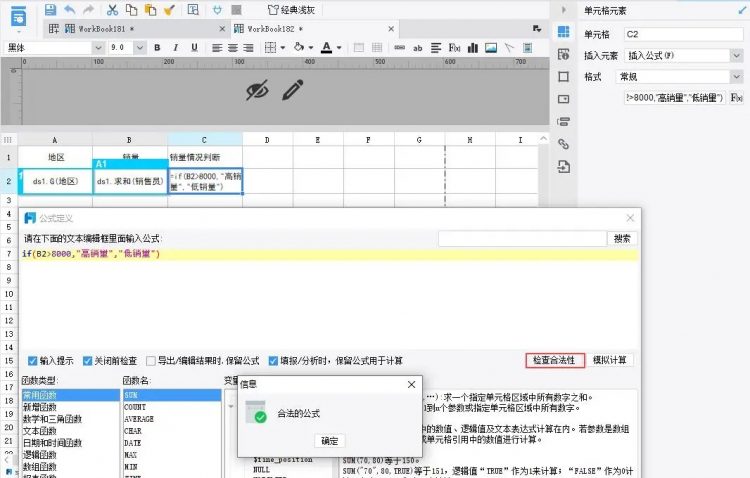Screen dimensions: 750x478
Task: Select 文本函数 function type
Action: 40,431
